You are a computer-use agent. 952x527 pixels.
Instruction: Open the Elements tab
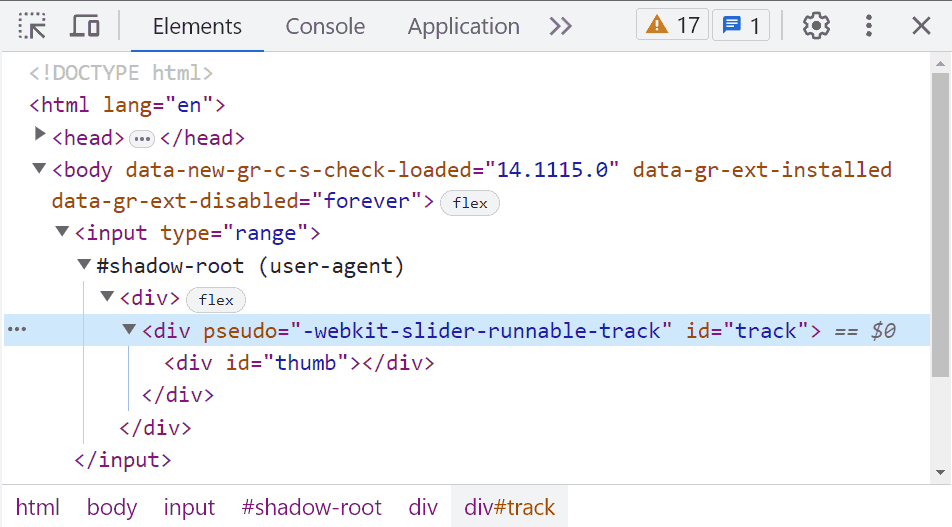click(197, 26)
